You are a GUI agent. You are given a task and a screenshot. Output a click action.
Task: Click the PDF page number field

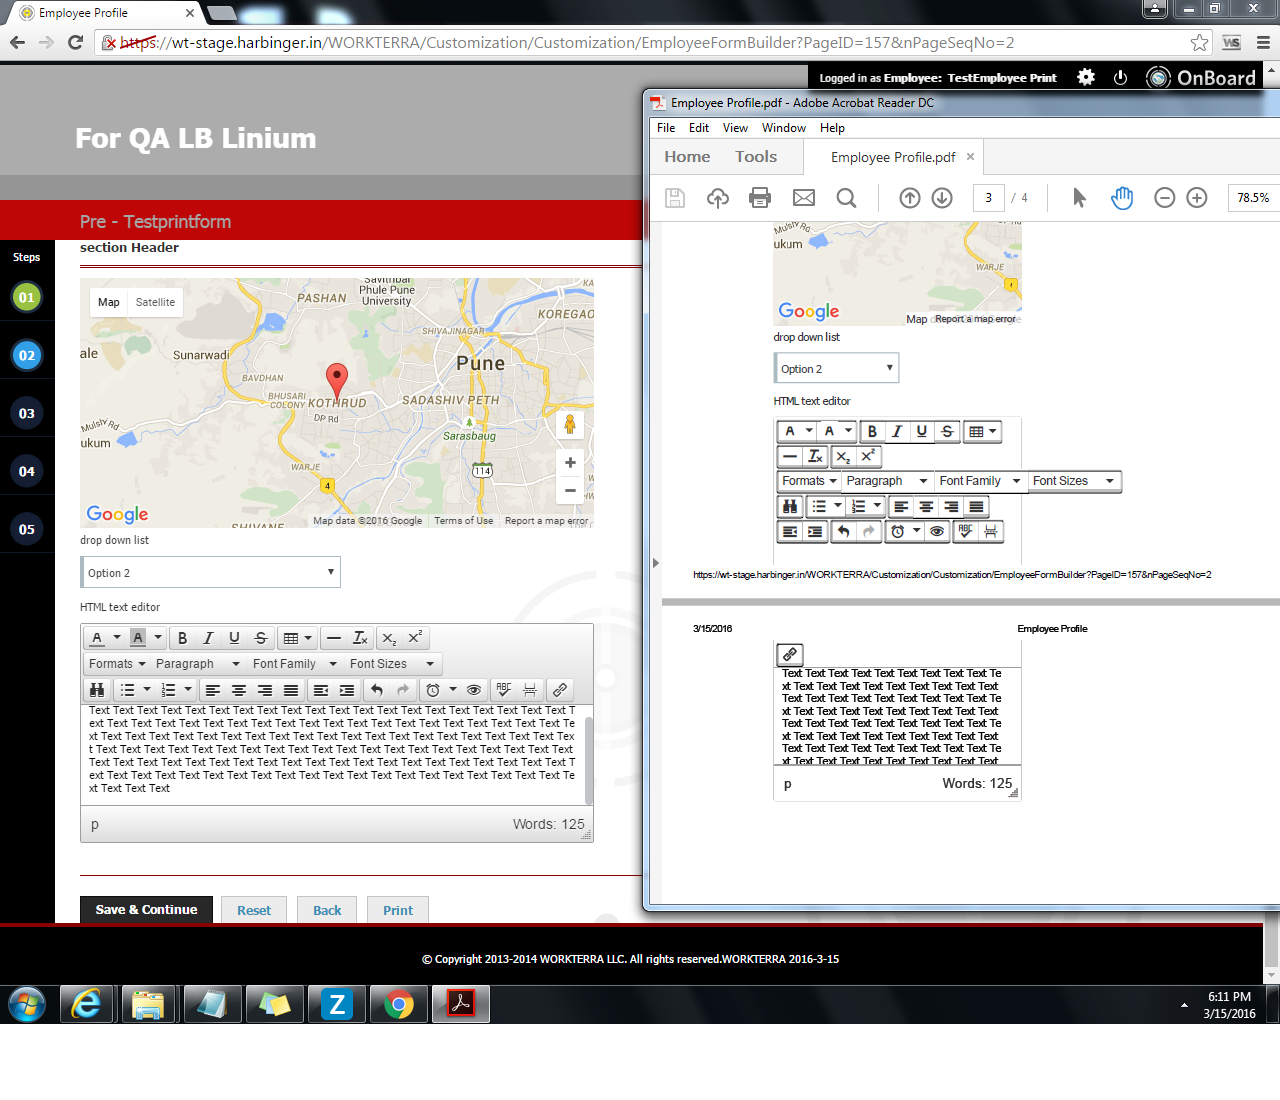(x=988, y=198)
